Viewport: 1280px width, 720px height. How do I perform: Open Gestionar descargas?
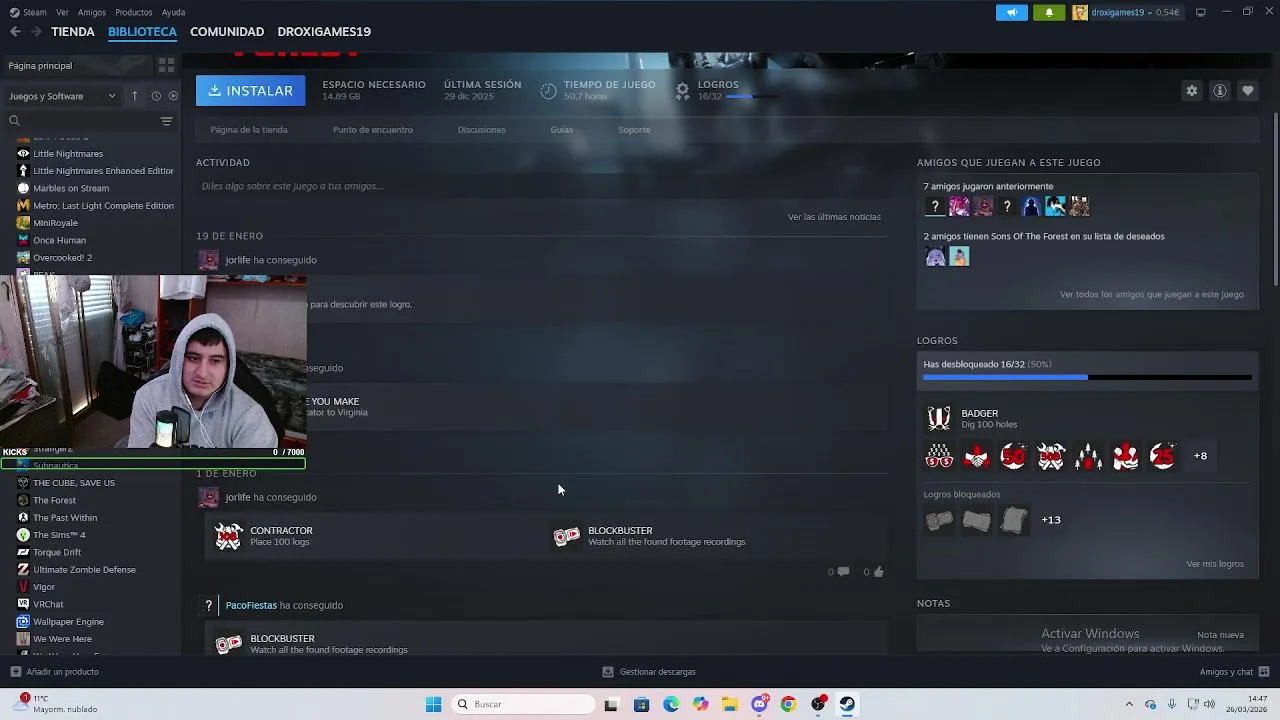point(649,672)
